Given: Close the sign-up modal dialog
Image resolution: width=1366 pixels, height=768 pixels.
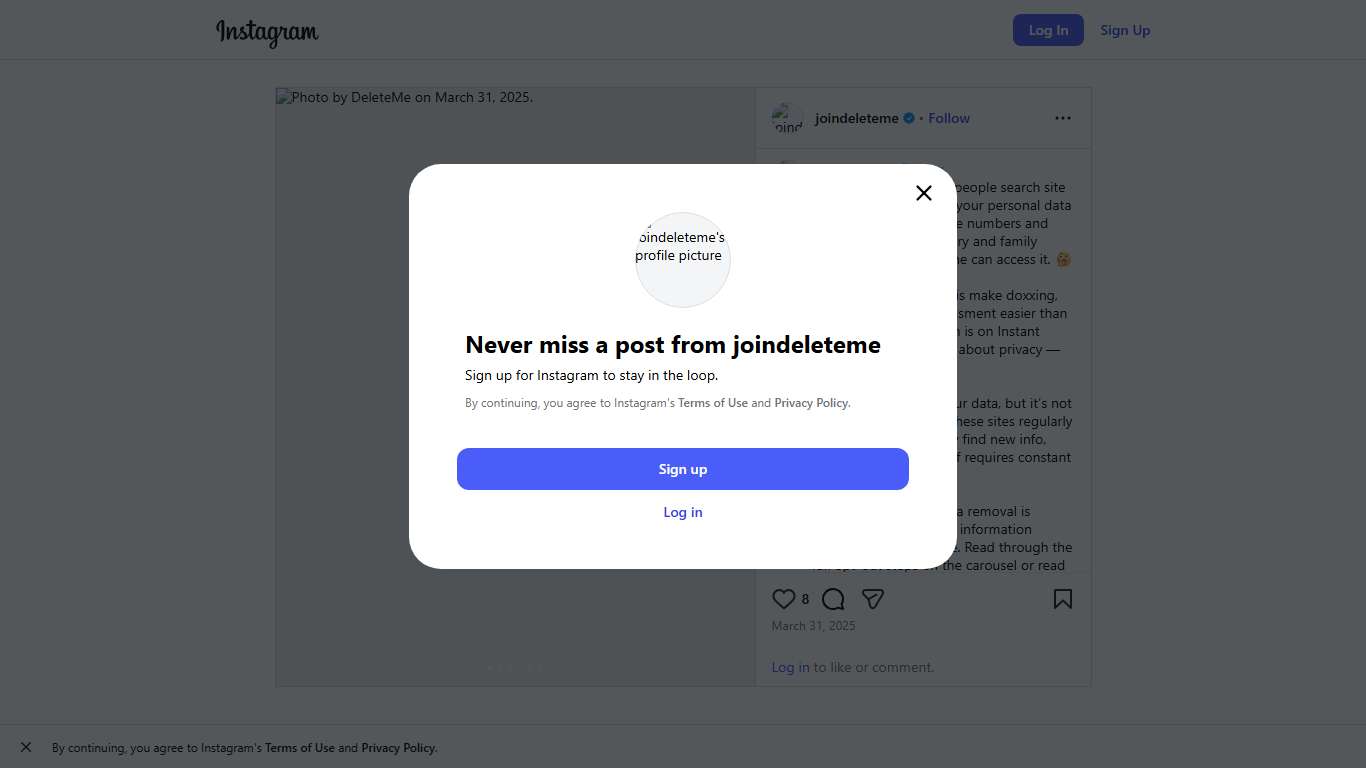Looking at the screenshot, I should click(x=924, y=193).
